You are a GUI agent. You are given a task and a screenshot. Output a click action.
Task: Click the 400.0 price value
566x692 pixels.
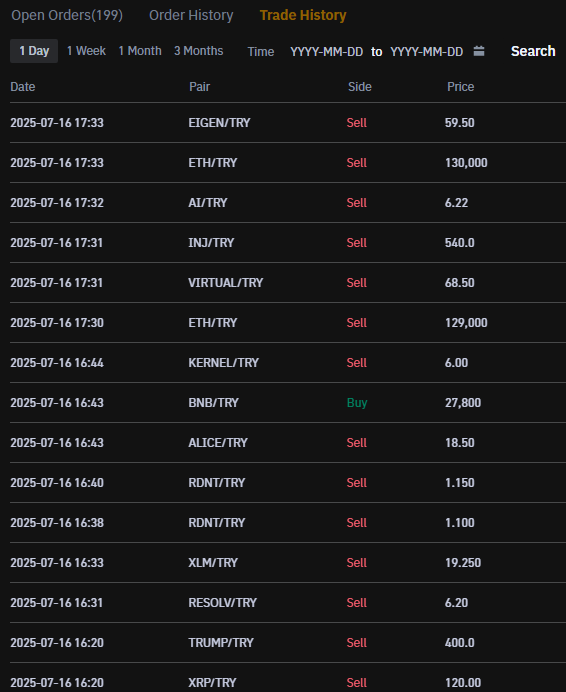(x=460, y=643)
